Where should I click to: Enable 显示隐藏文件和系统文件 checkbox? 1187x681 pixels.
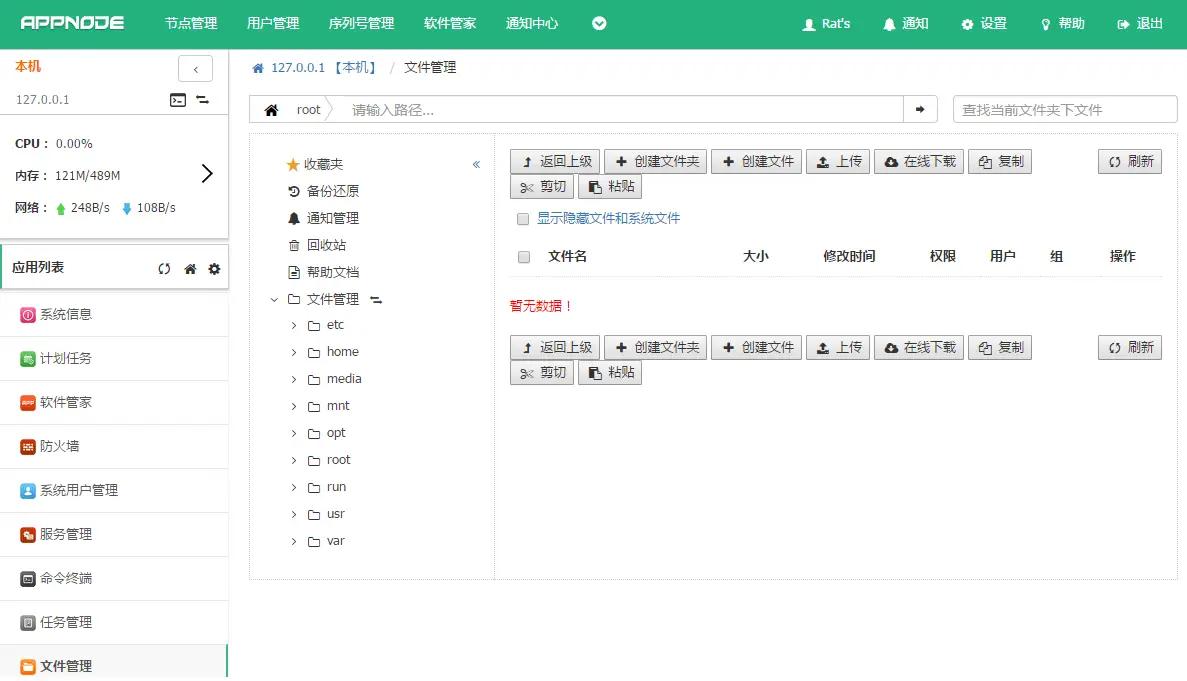click(x=522, y=219)
